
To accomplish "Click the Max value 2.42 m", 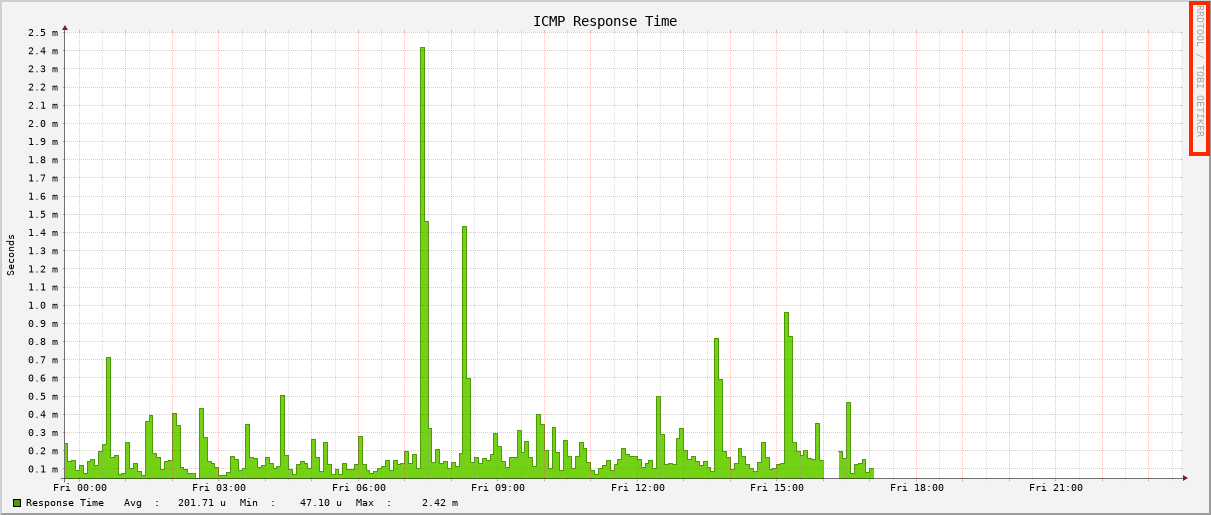I will [x=440, y=503].
